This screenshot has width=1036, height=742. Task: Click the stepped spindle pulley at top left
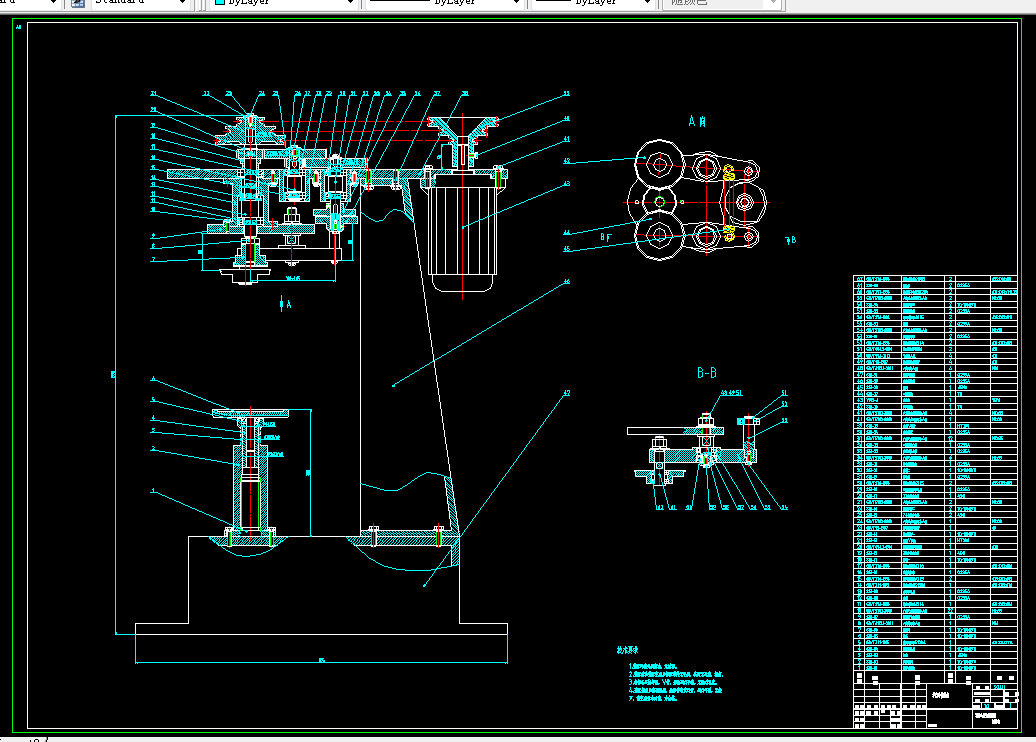tap(251, 131)
